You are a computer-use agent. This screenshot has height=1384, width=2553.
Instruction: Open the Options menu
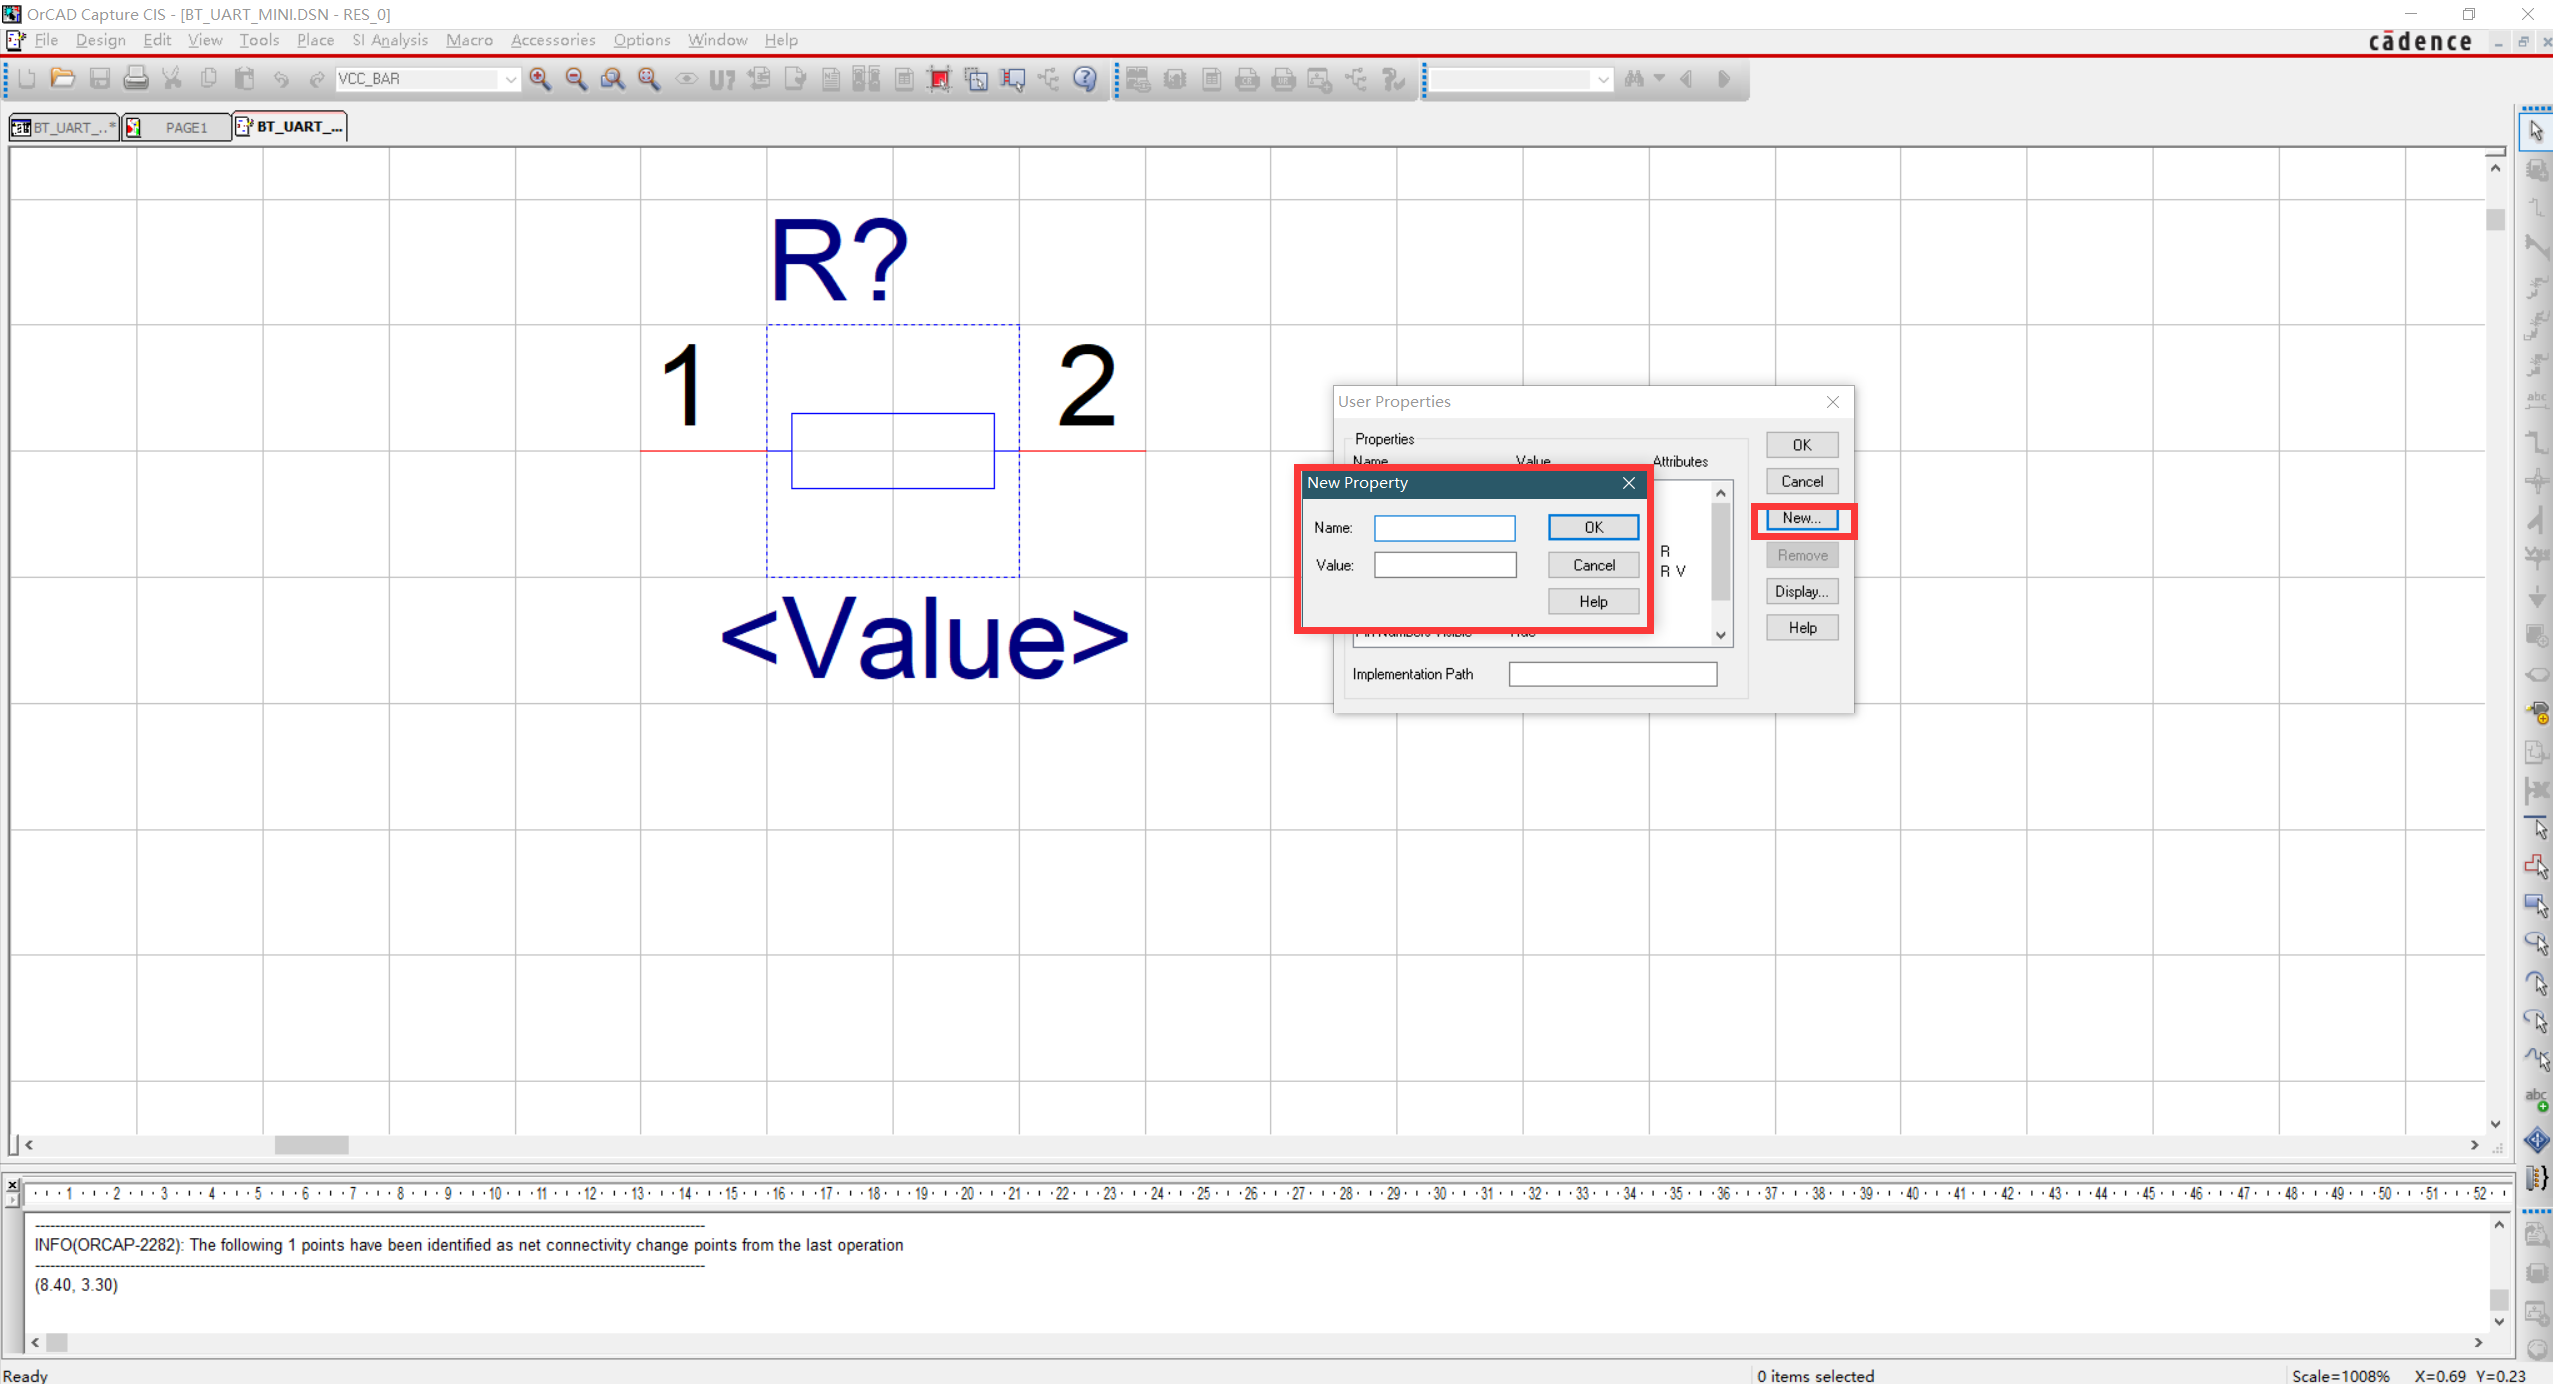tap(641, 40)
